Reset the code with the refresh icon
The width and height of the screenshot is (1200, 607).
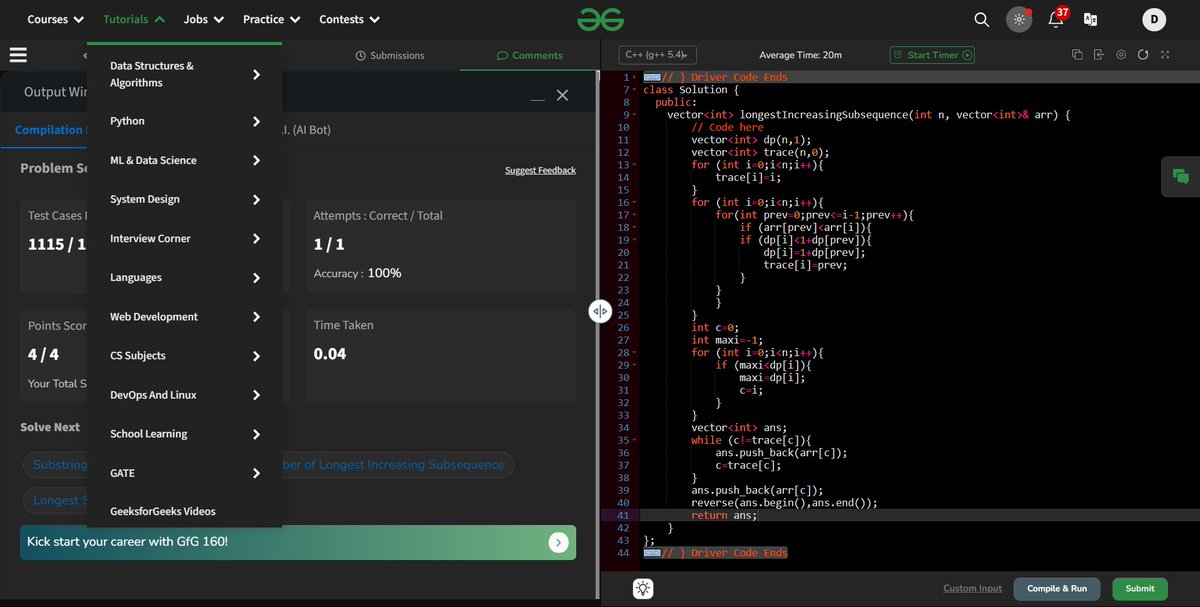(x=1143, y=56)
